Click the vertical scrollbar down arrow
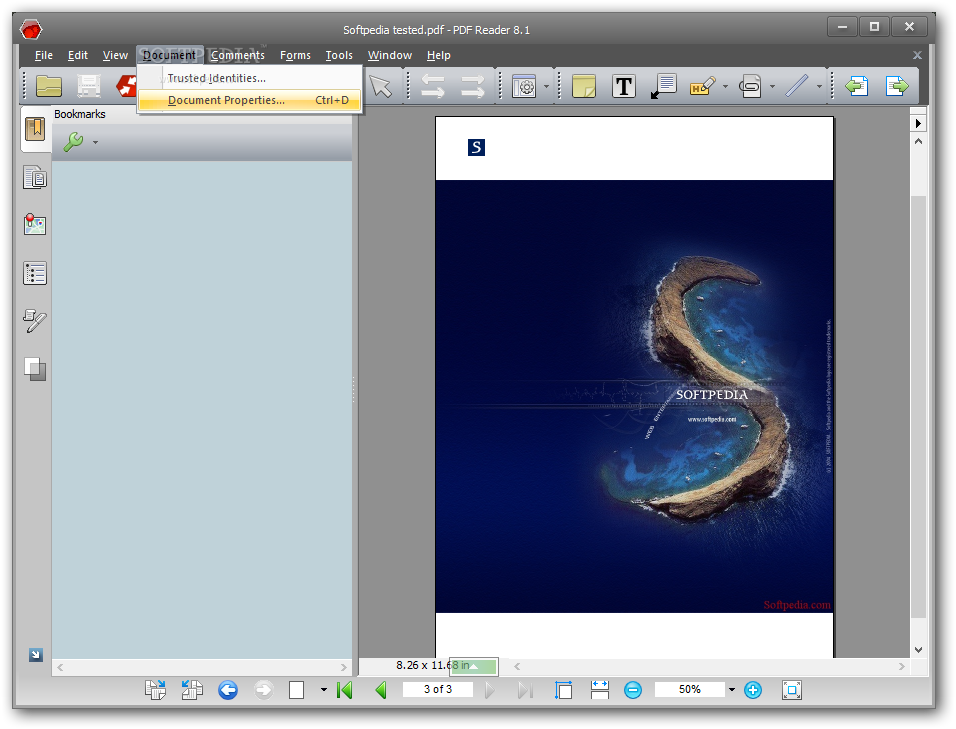The width and height of the screenshot is (956, 729). [918, 650]
